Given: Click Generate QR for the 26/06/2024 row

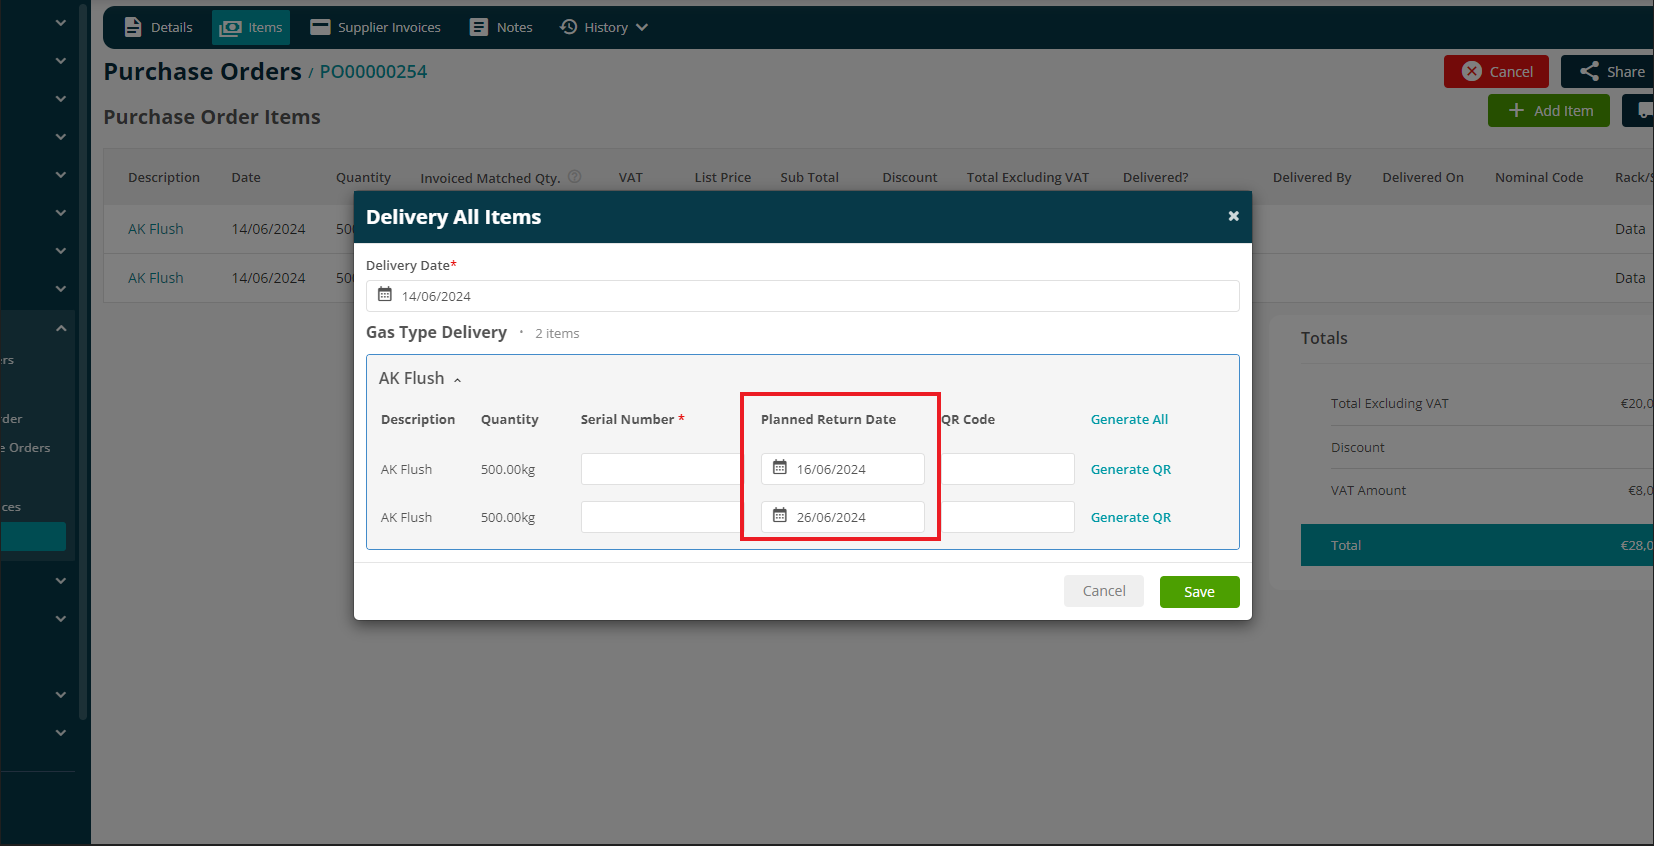Looking at the screenshot, I should (1130, 517).
